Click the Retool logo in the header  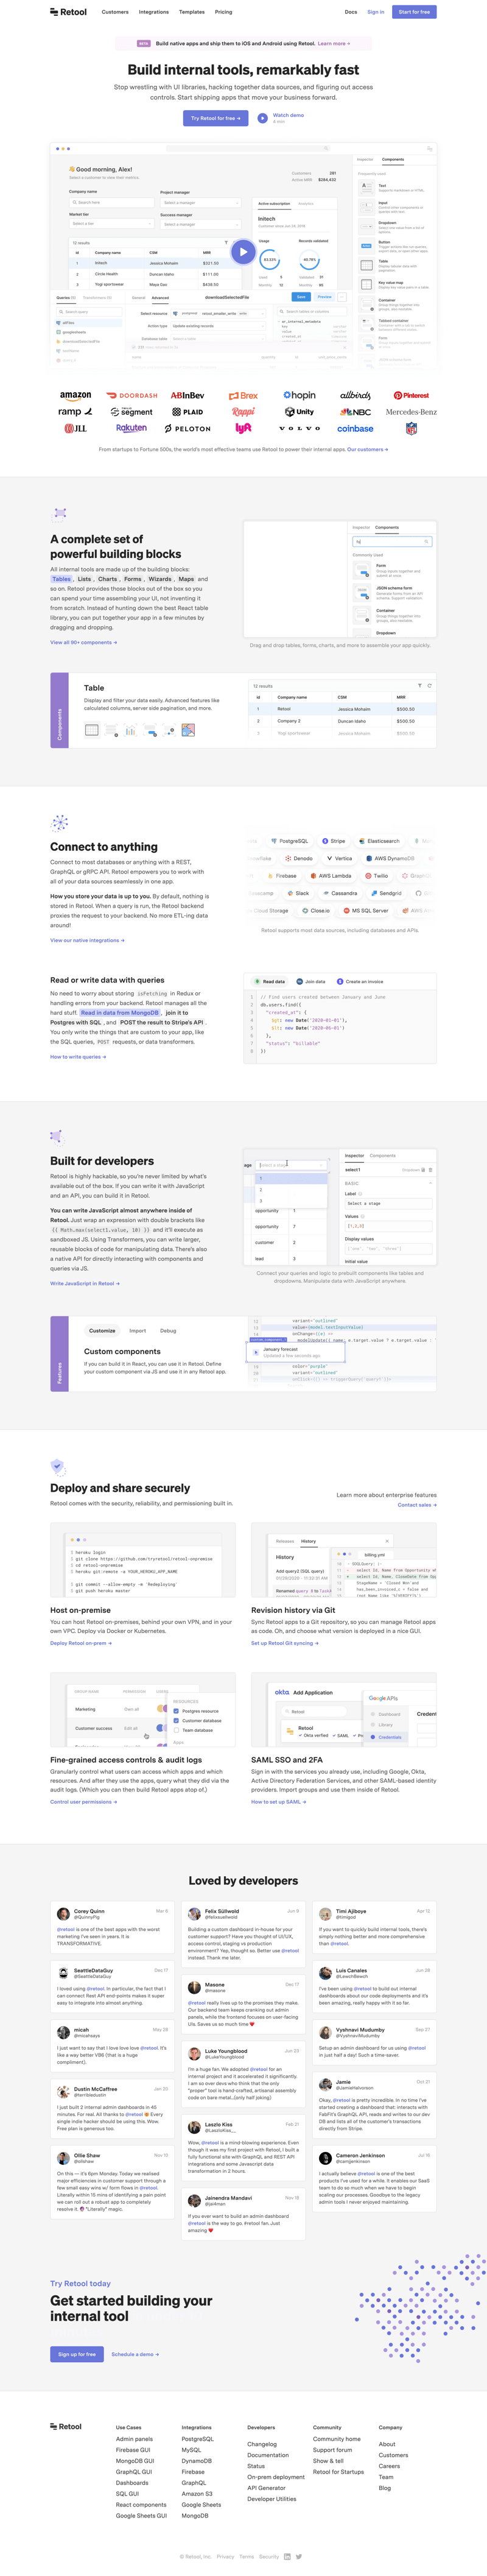[x=68, y=12]
